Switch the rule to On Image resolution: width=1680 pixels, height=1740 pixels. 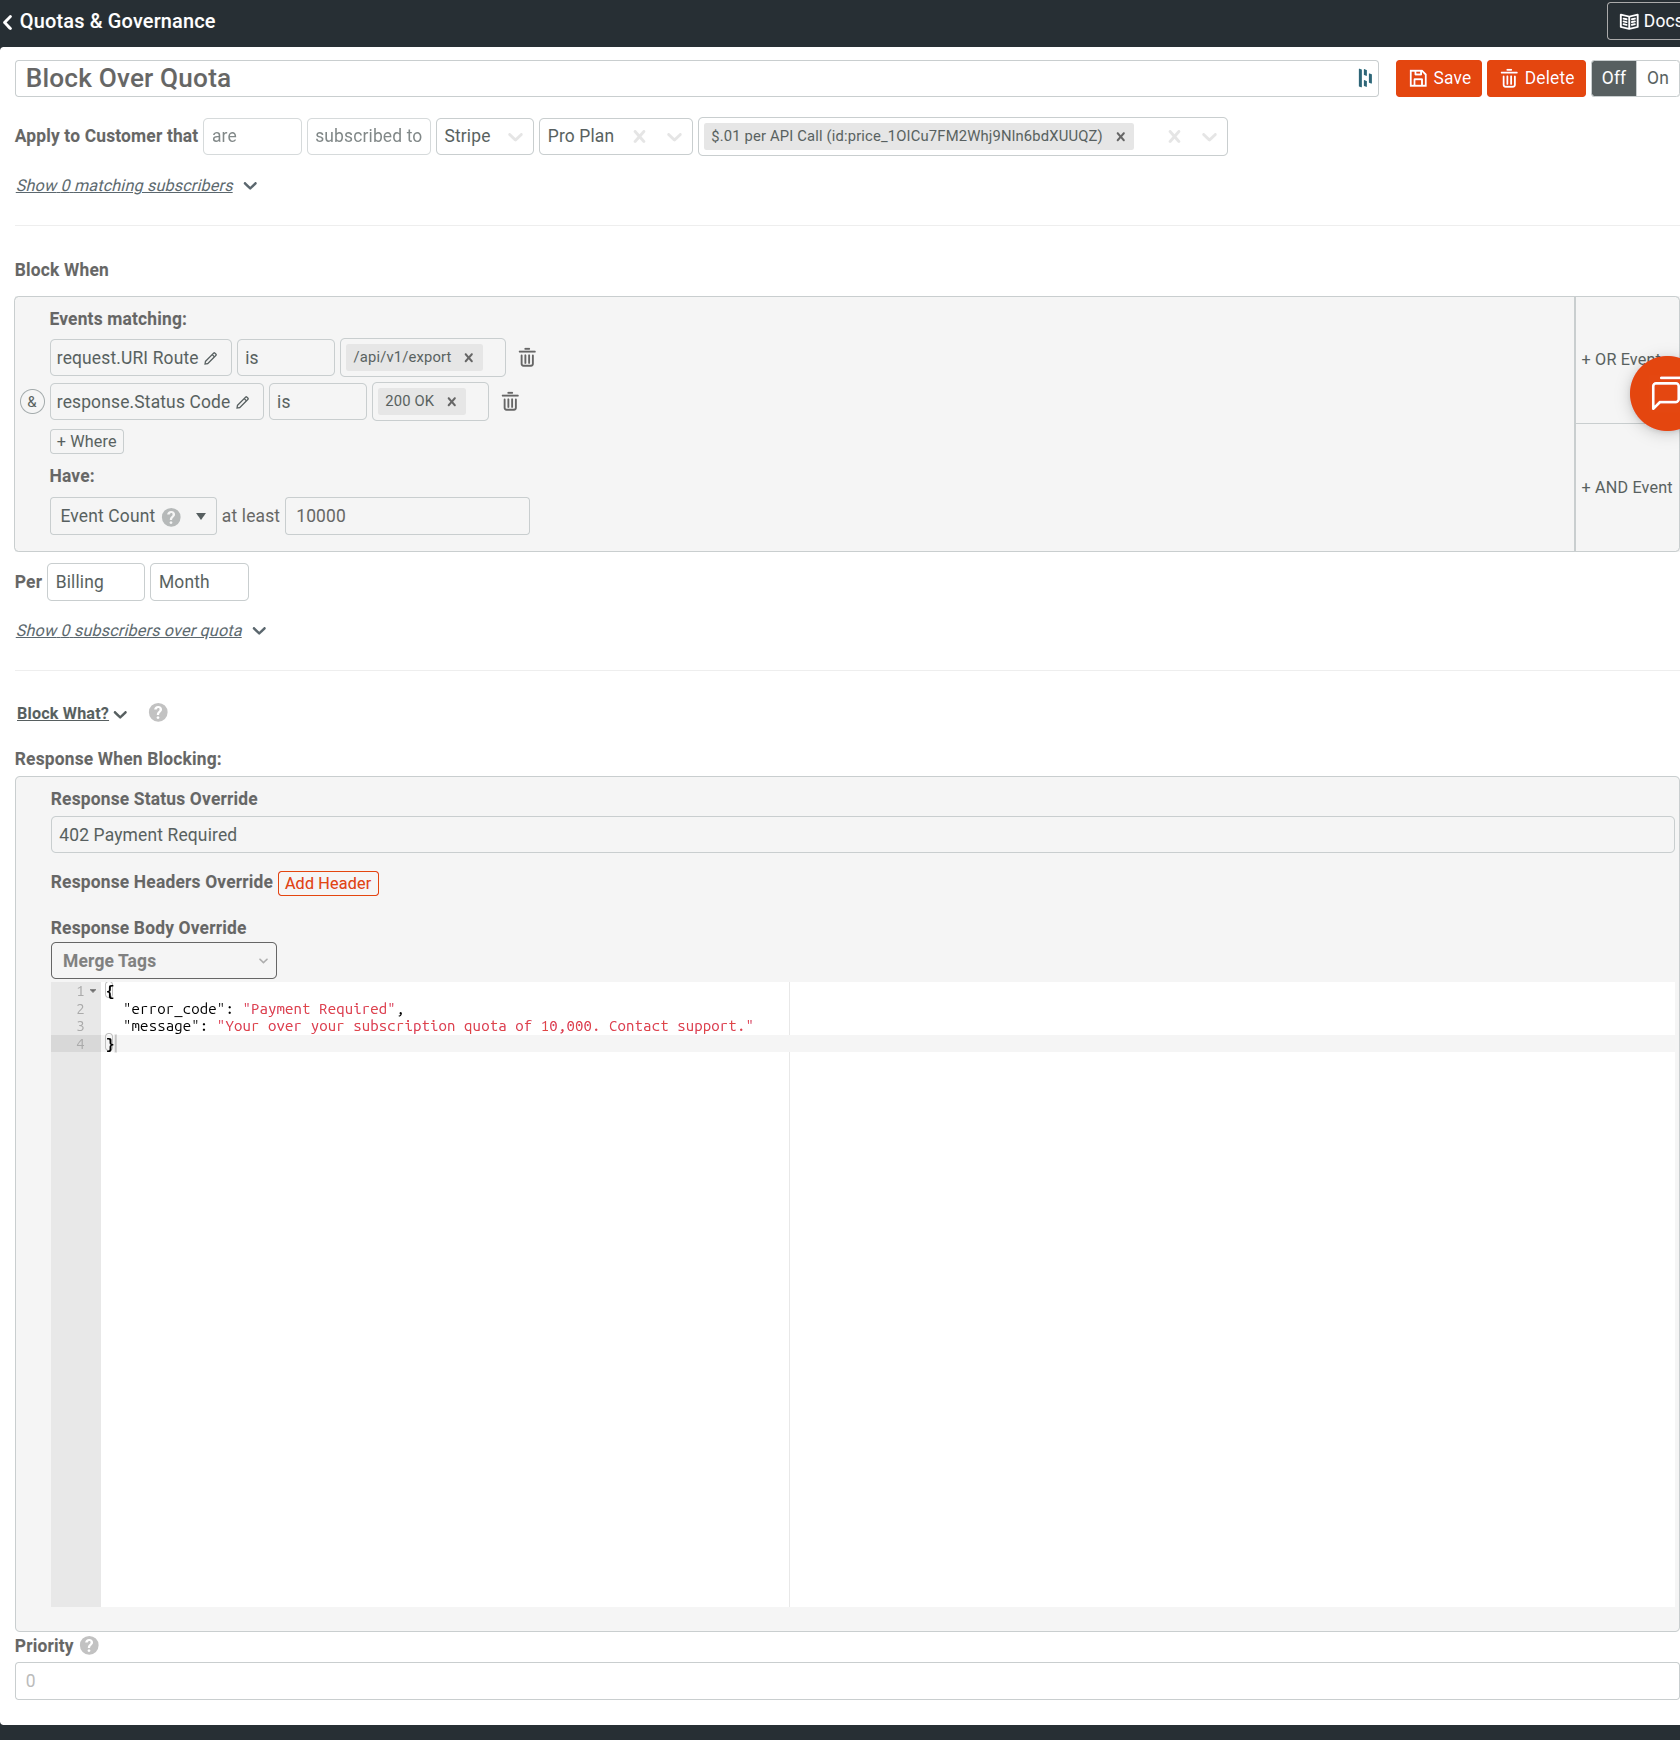[1658, 78]
